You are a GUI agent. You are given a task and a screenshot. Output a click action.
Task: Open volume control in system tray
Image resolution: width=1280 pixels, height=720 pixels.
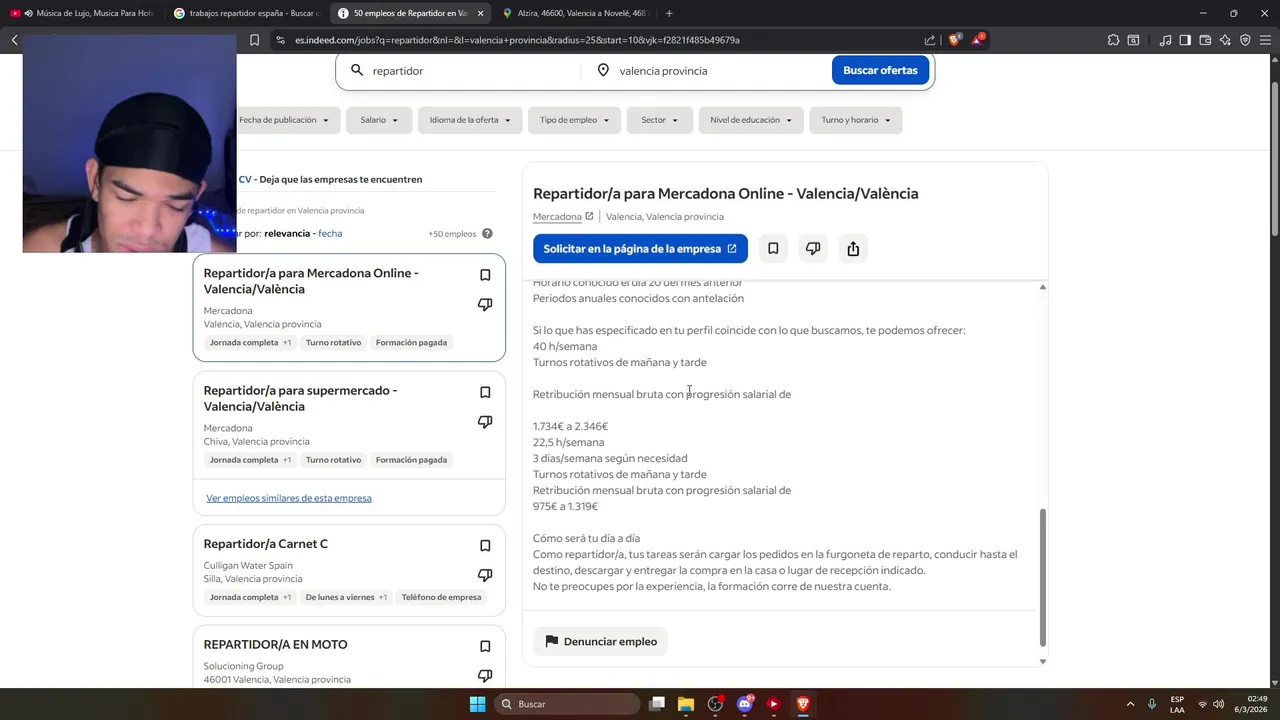[x=1219, y=704]
